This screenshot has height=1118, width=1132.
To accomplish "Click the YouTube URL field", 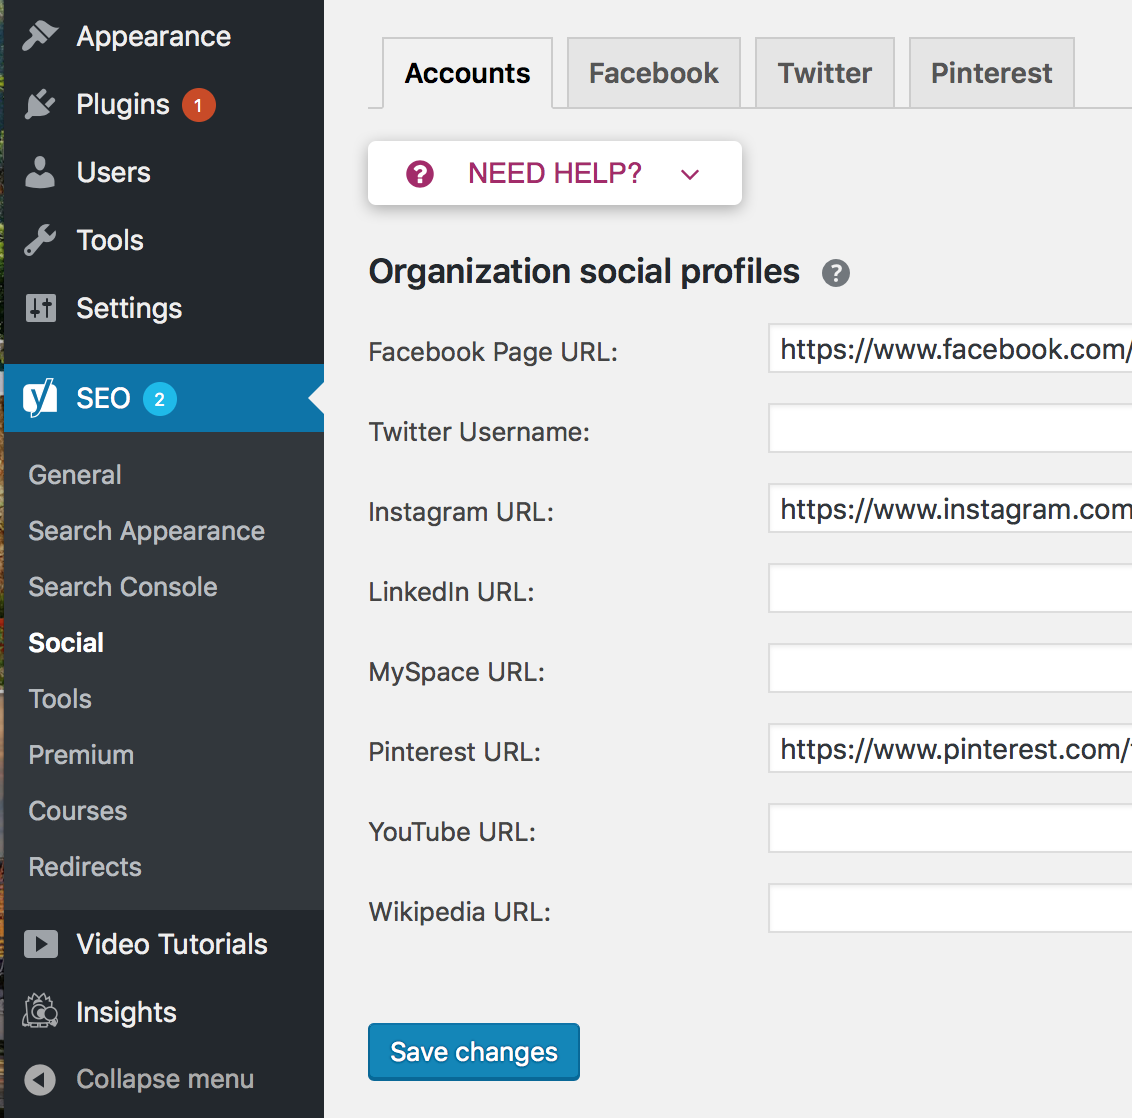I will 950,829.
